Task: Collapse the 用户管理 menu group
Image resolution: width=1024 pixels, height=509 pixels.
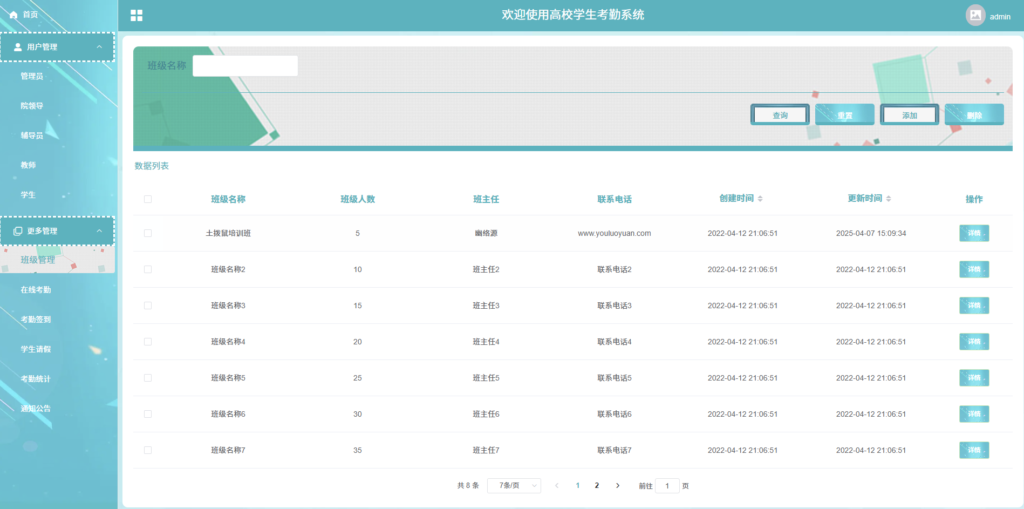Action: point(99,47)
